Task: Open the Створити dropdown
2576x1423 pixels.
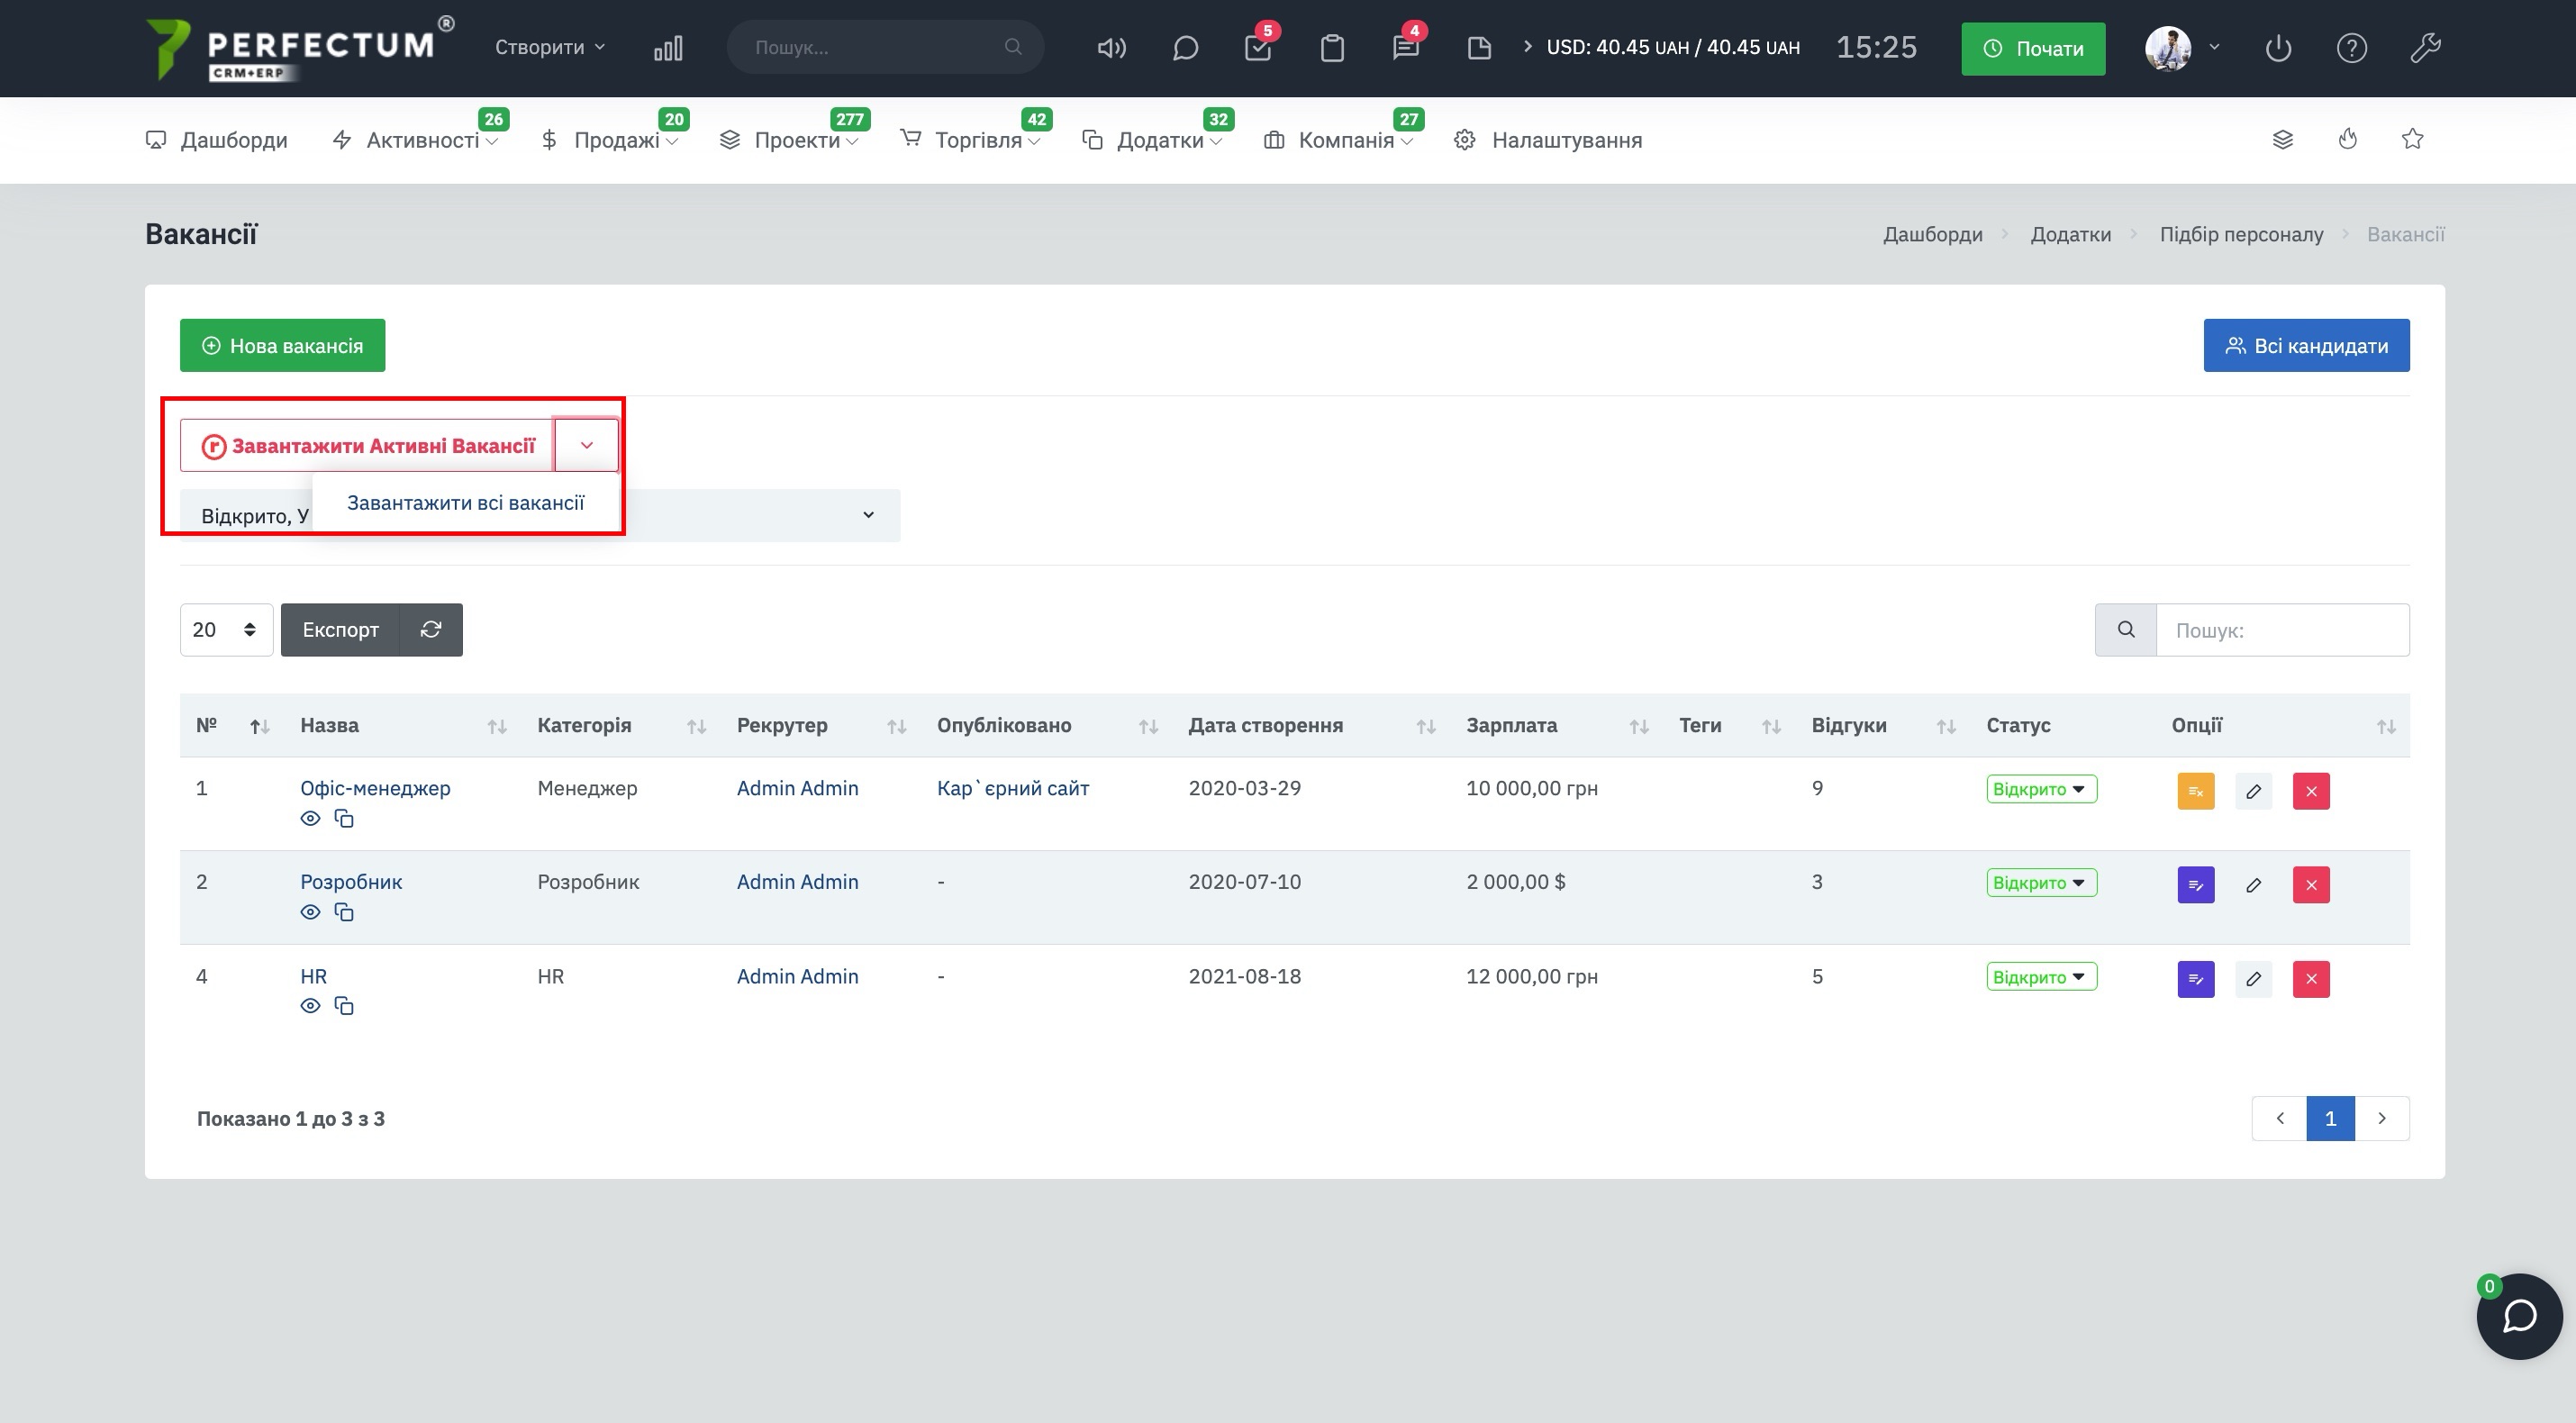Action: coord(550,47)
